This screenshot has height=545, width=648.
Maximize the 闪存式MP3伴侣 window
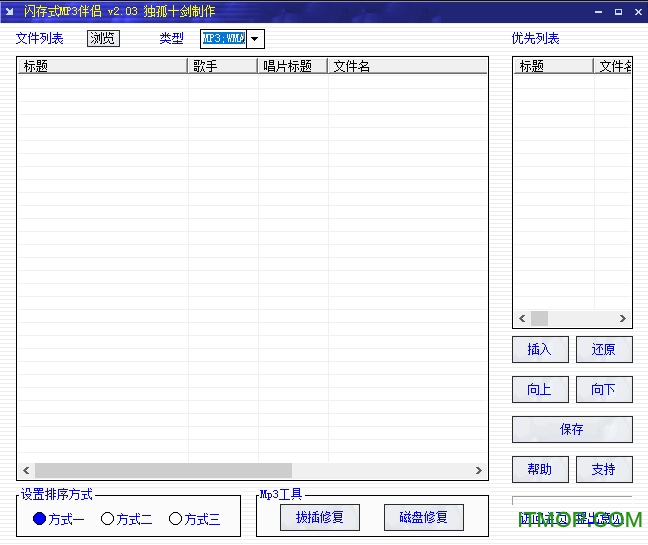click(618, 12)
